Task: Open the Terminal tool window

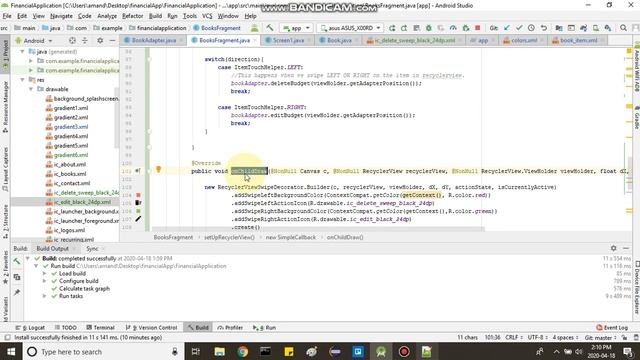Action: pos(100,327)
